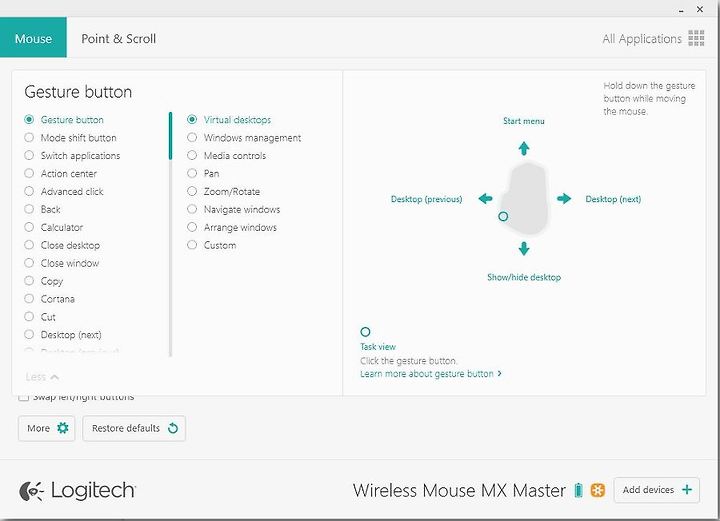Image resolution: width=720 pixels, height=521 pixels.
Task: Toggle Swap left/right buttons checkbox
Action: coord(23,397)
